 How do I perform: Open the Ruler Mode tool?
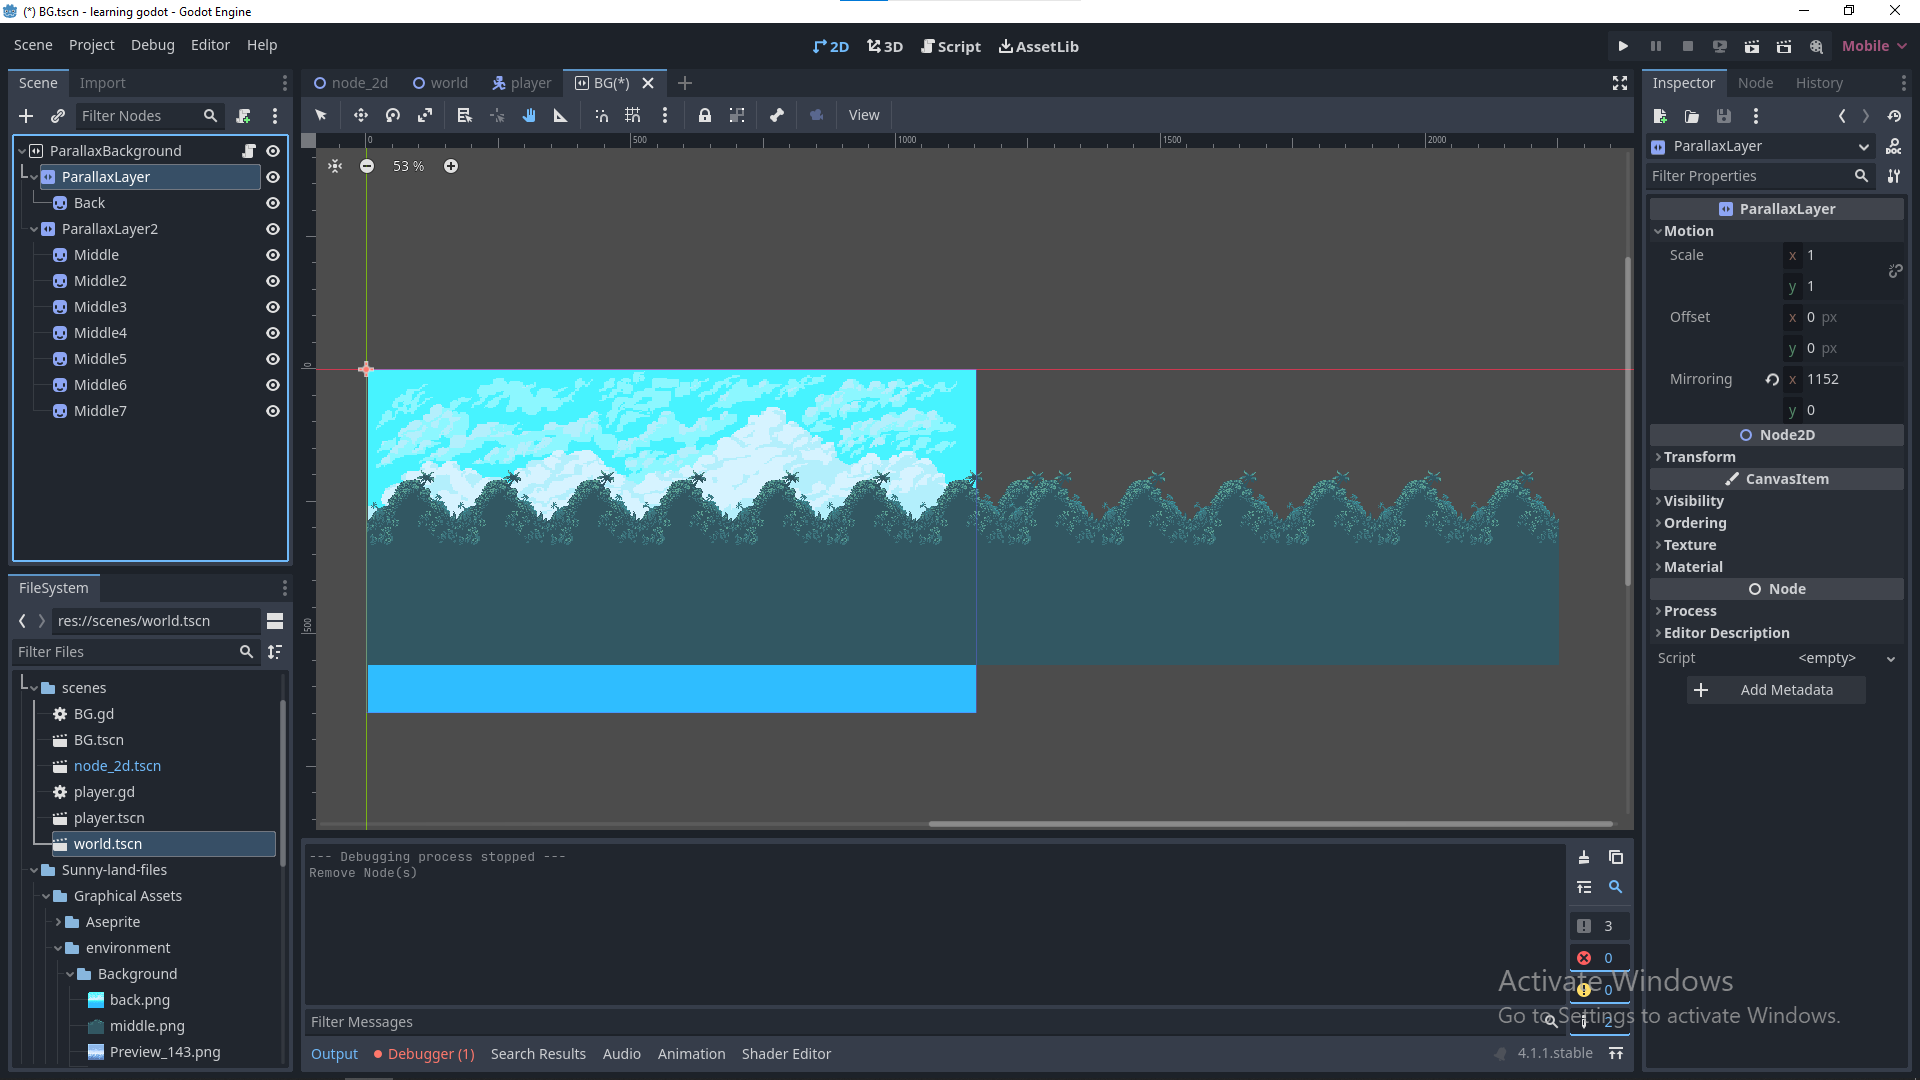click(x=560, y=114)
